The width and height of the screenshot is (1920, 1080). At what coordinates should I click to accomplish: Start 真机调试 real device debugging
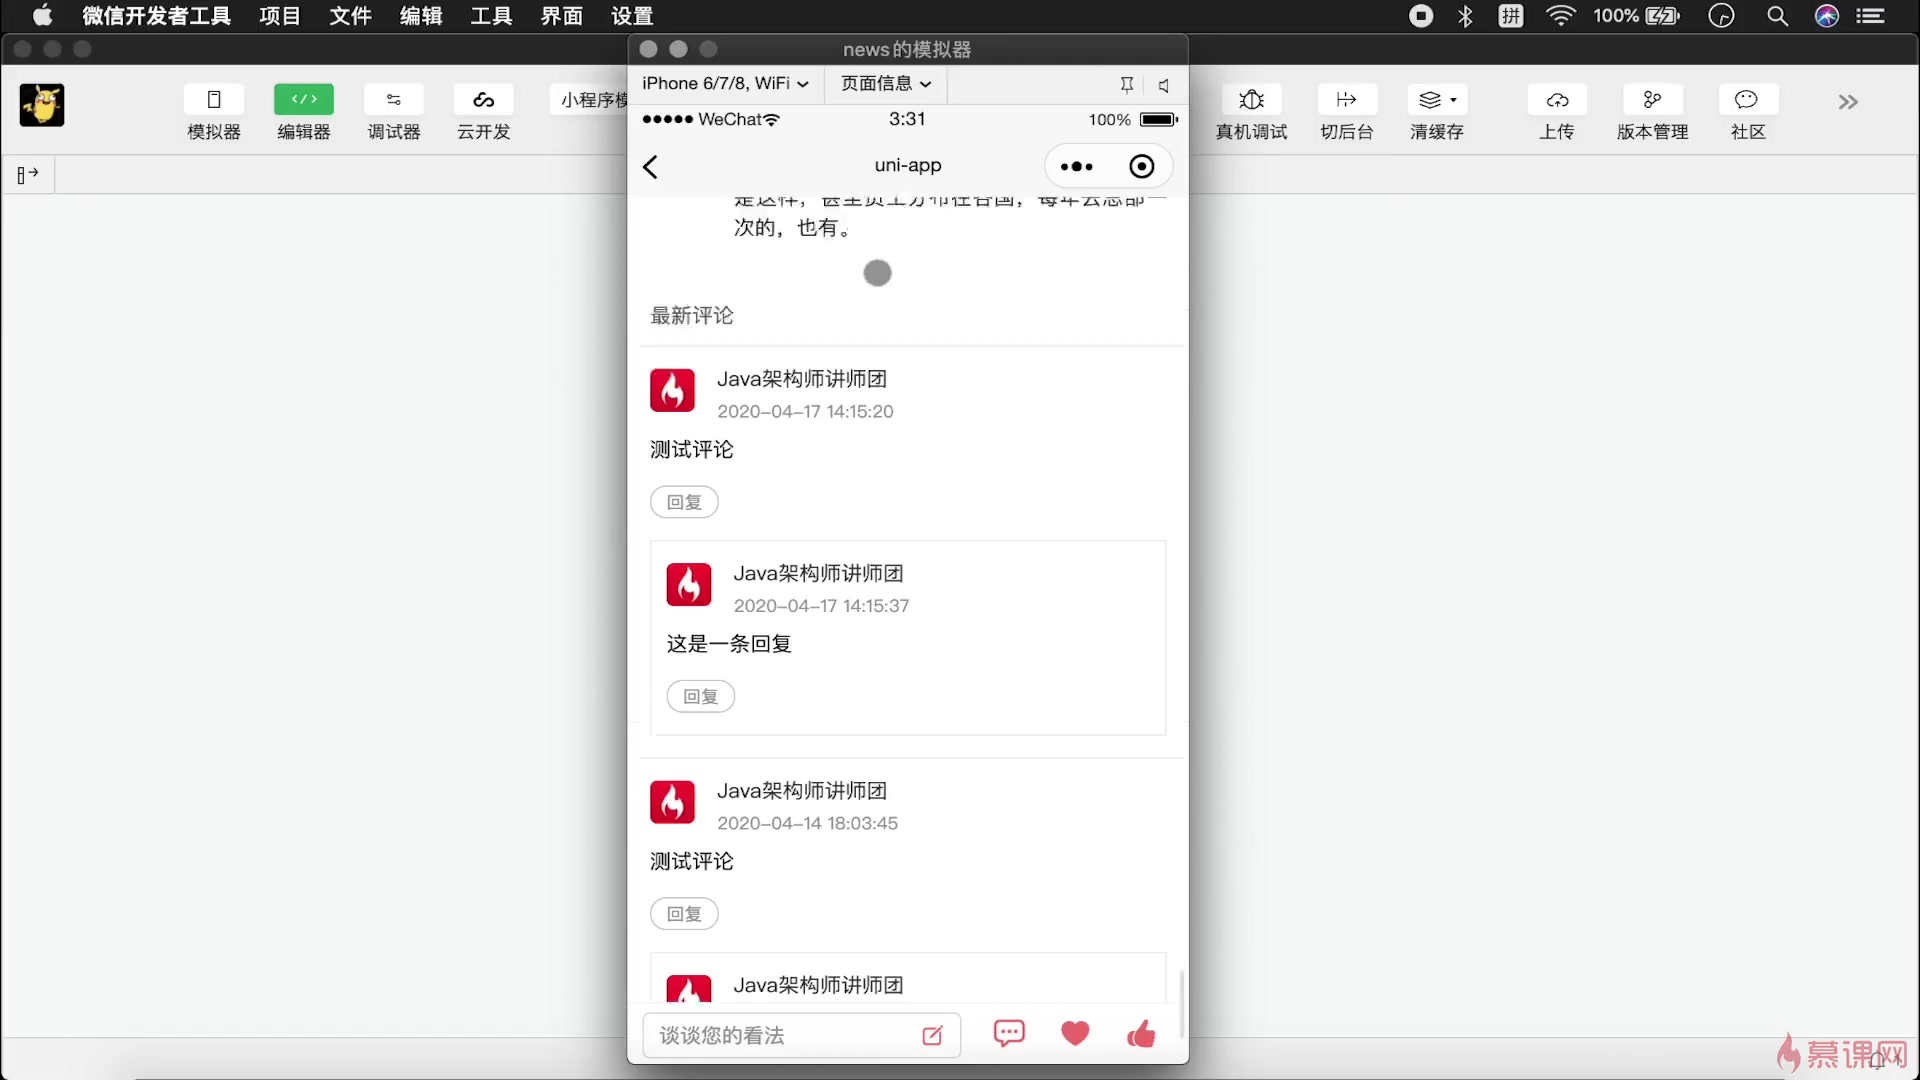click(x=1252, y=100)
